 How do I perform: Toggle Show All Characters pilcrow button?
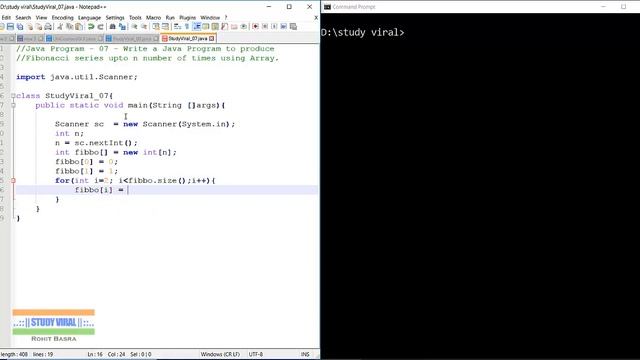(187, 27)
